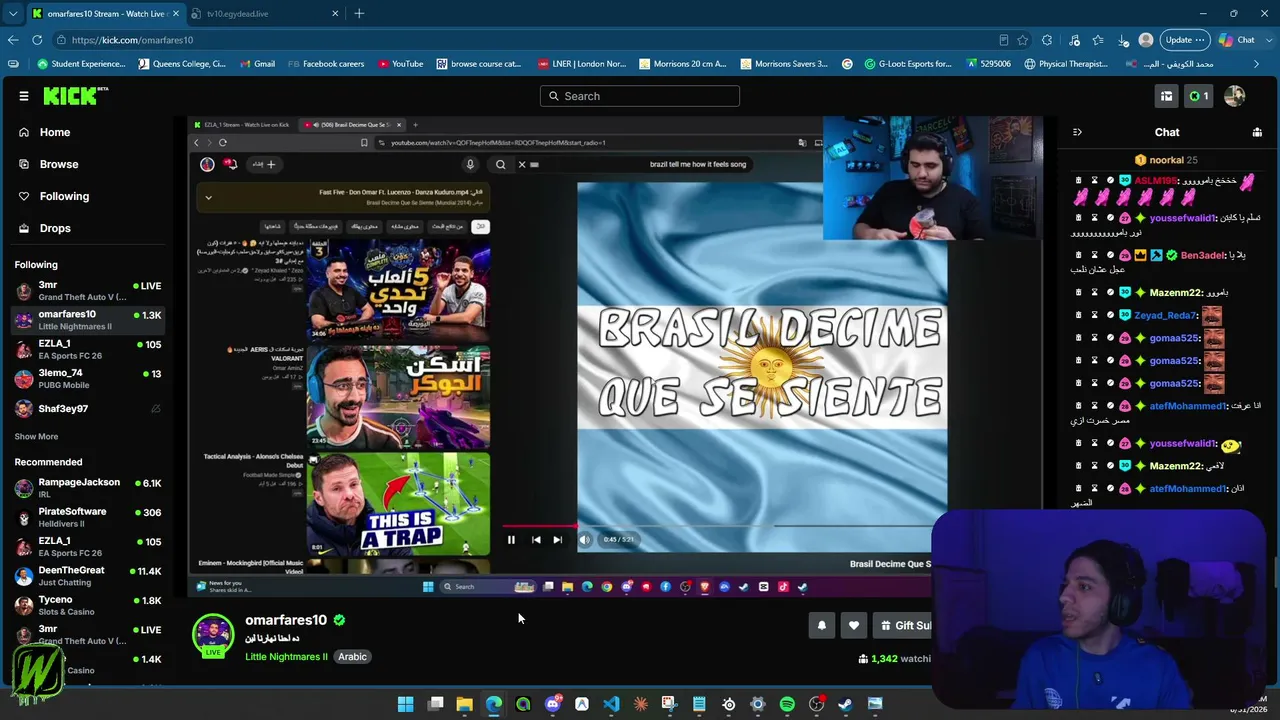Open the chat gift leaderboard icon
1280x720 pixels.
(1257, 132)
